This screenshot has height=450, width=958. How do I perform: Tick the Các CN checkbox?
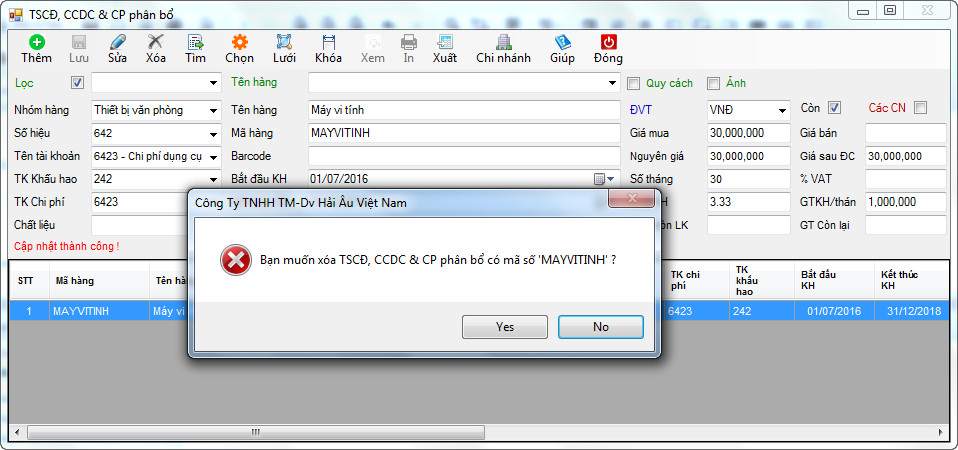(x=921, y=108)
